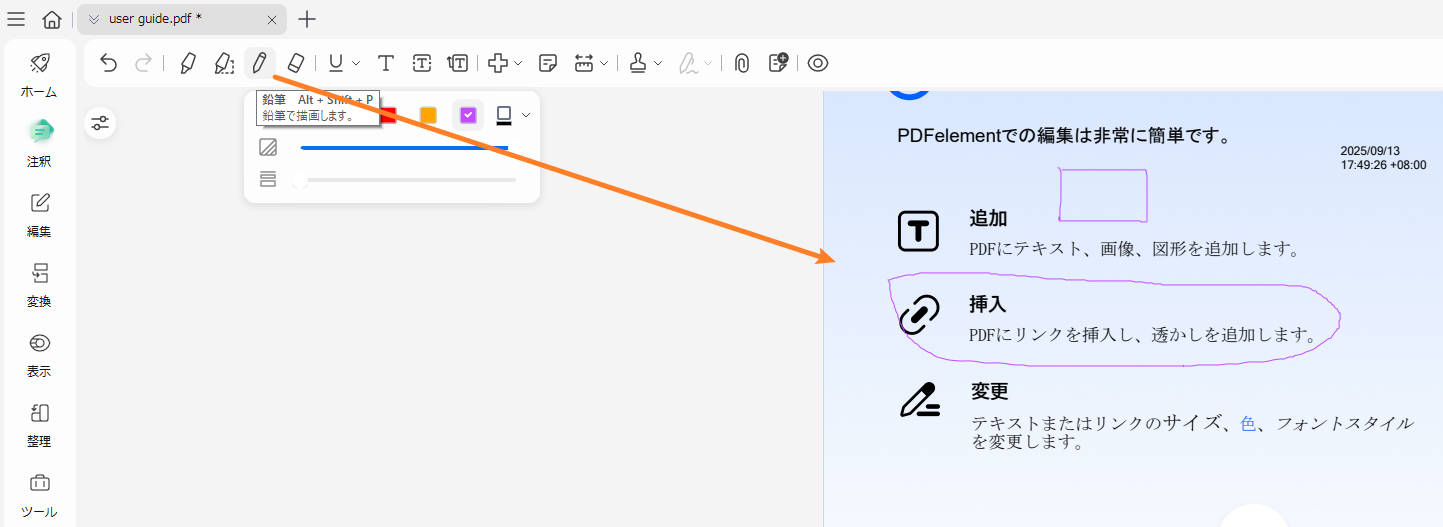Open the stamp tool dropdown arrow
The width and height of the screenshot is (1443, 527).
coord(658,64)
